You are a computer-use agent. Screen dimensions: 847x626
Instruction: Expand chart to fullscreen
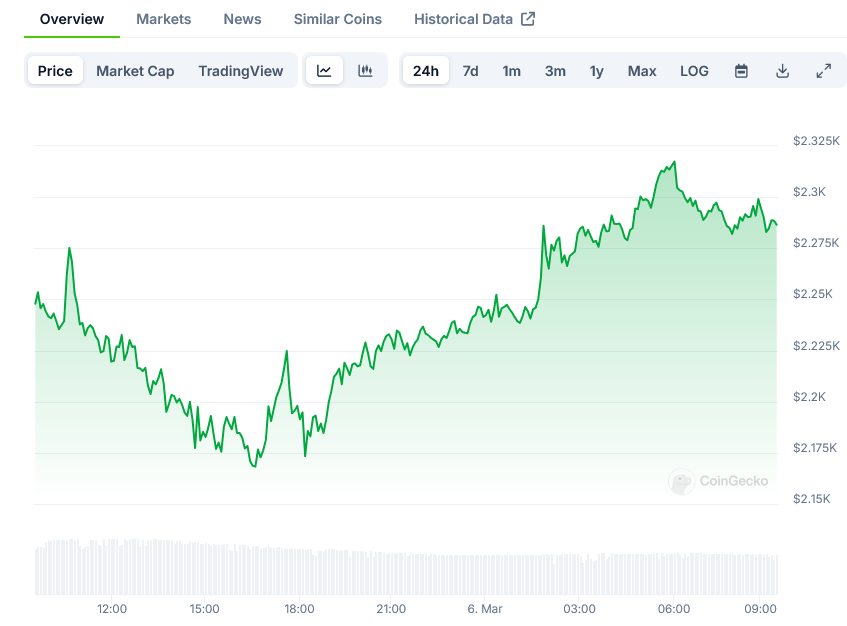pos(823,71)
